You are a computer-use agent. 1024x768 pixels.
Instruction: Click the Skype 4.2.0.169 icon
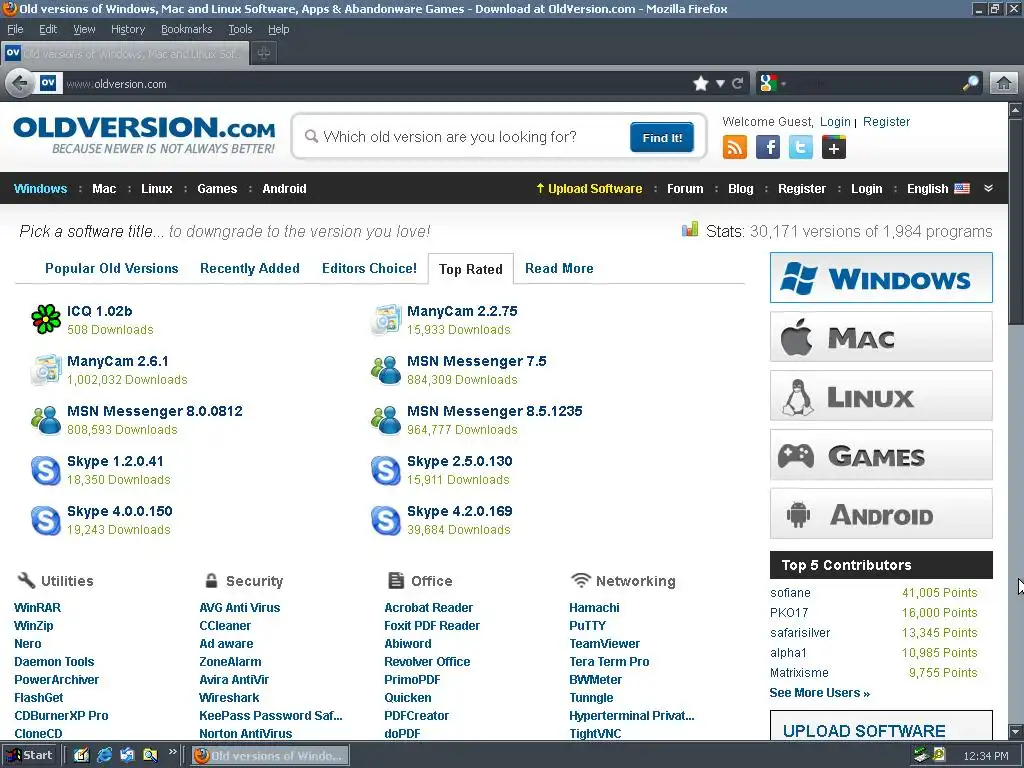pos(386,520)
